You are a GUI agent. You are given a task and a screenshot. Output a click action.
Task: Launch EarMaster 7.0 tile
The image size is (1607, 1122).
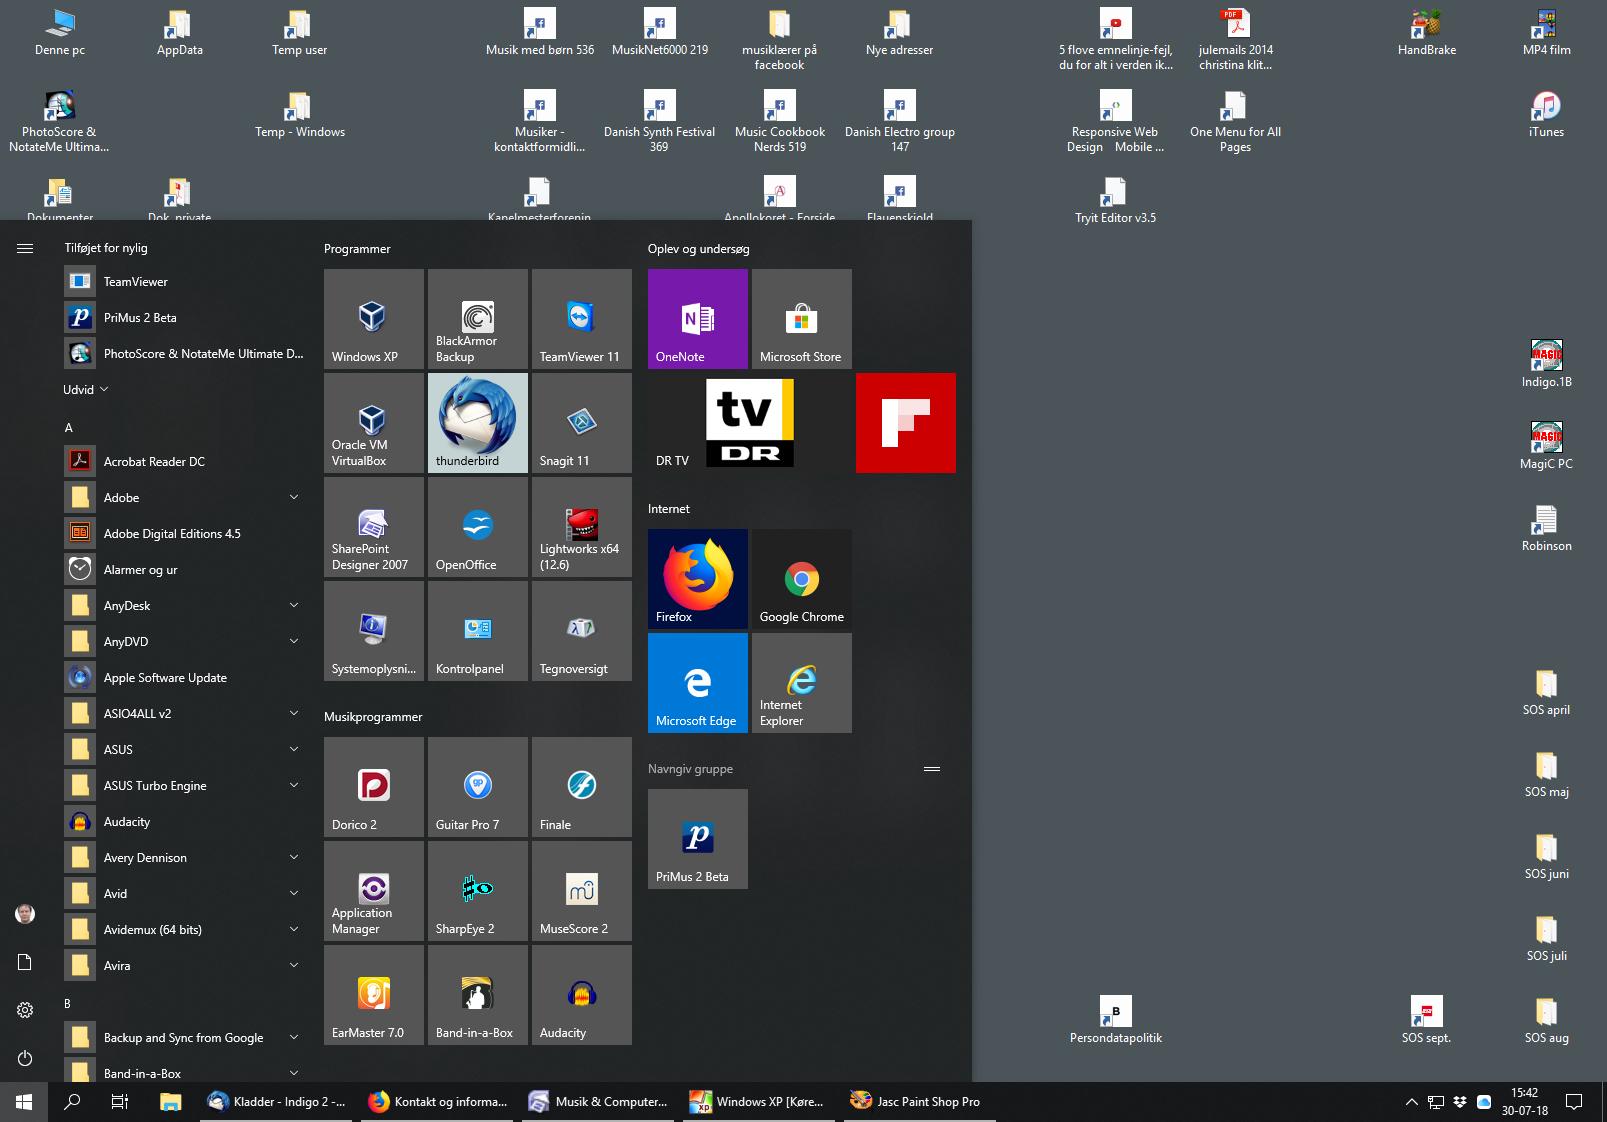coord(374,995)
